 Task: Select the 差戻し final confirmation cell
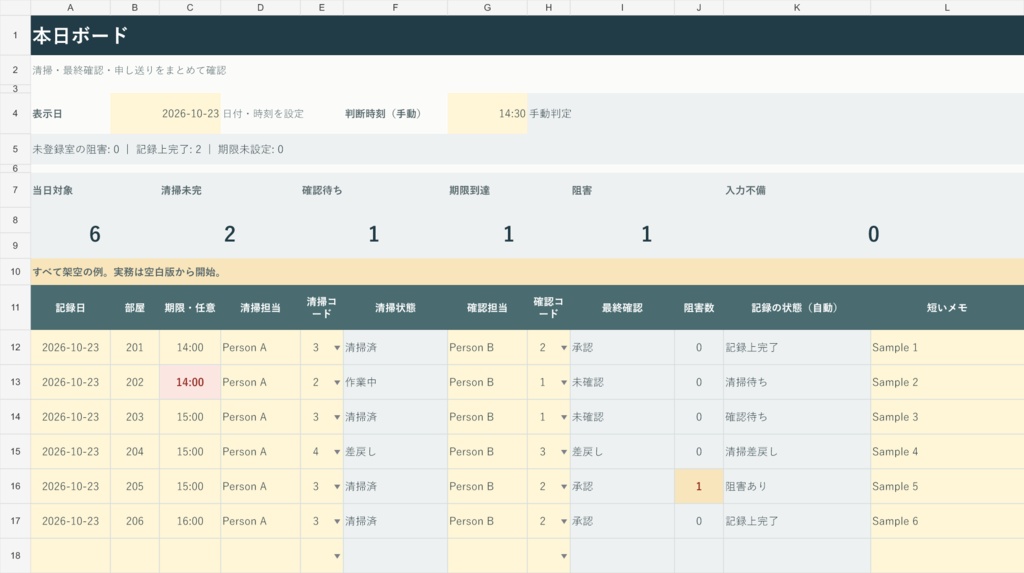click(622, 451)
